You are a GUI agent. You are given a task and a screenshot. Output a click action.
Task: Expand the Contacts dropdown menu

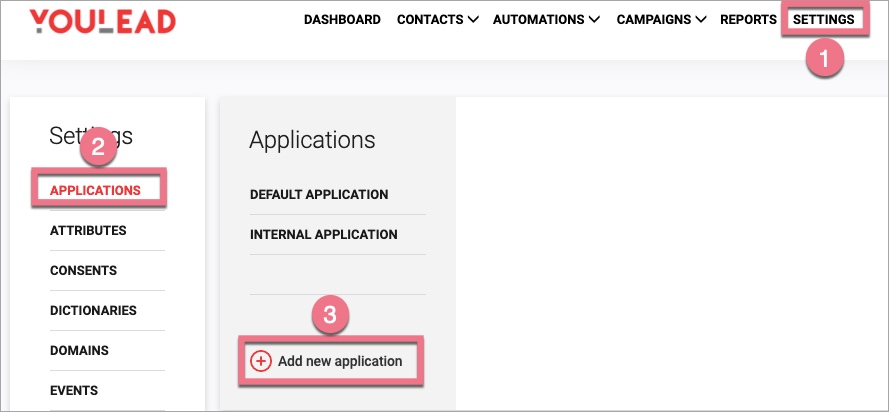[437, 19]
